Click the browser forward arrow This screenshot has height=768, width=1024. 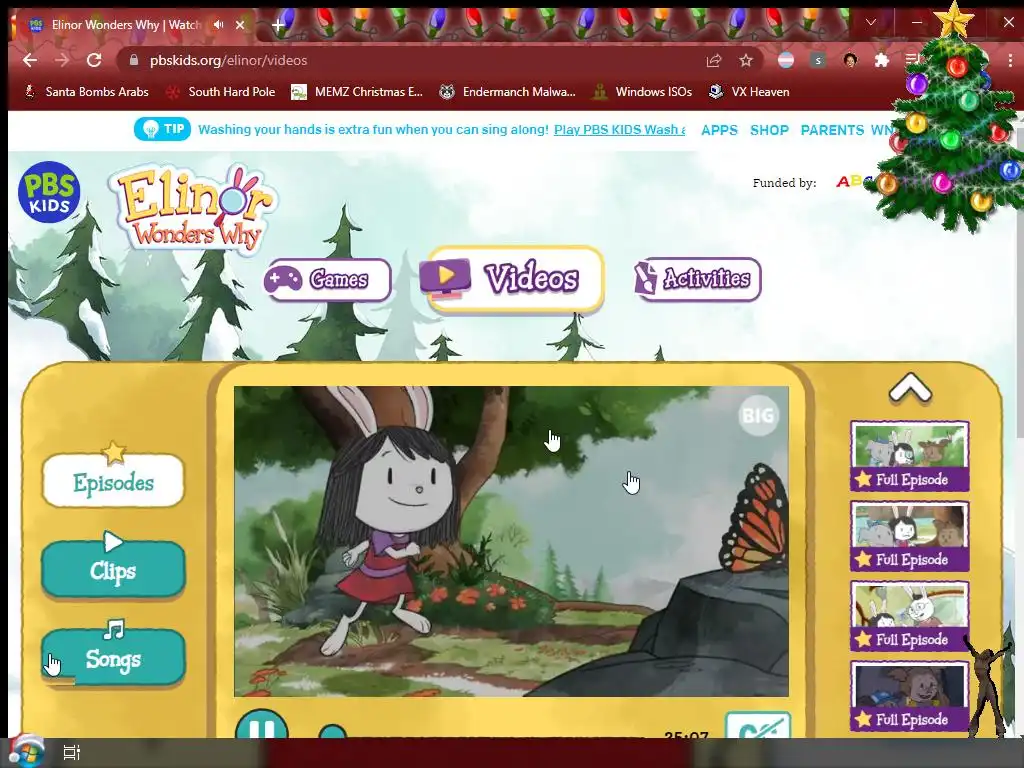(62, 60)
